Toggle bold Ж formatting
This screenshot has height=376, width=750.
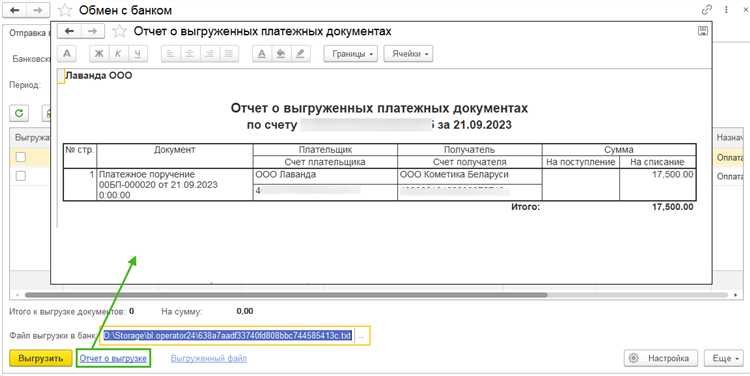[x=99, y=54]
